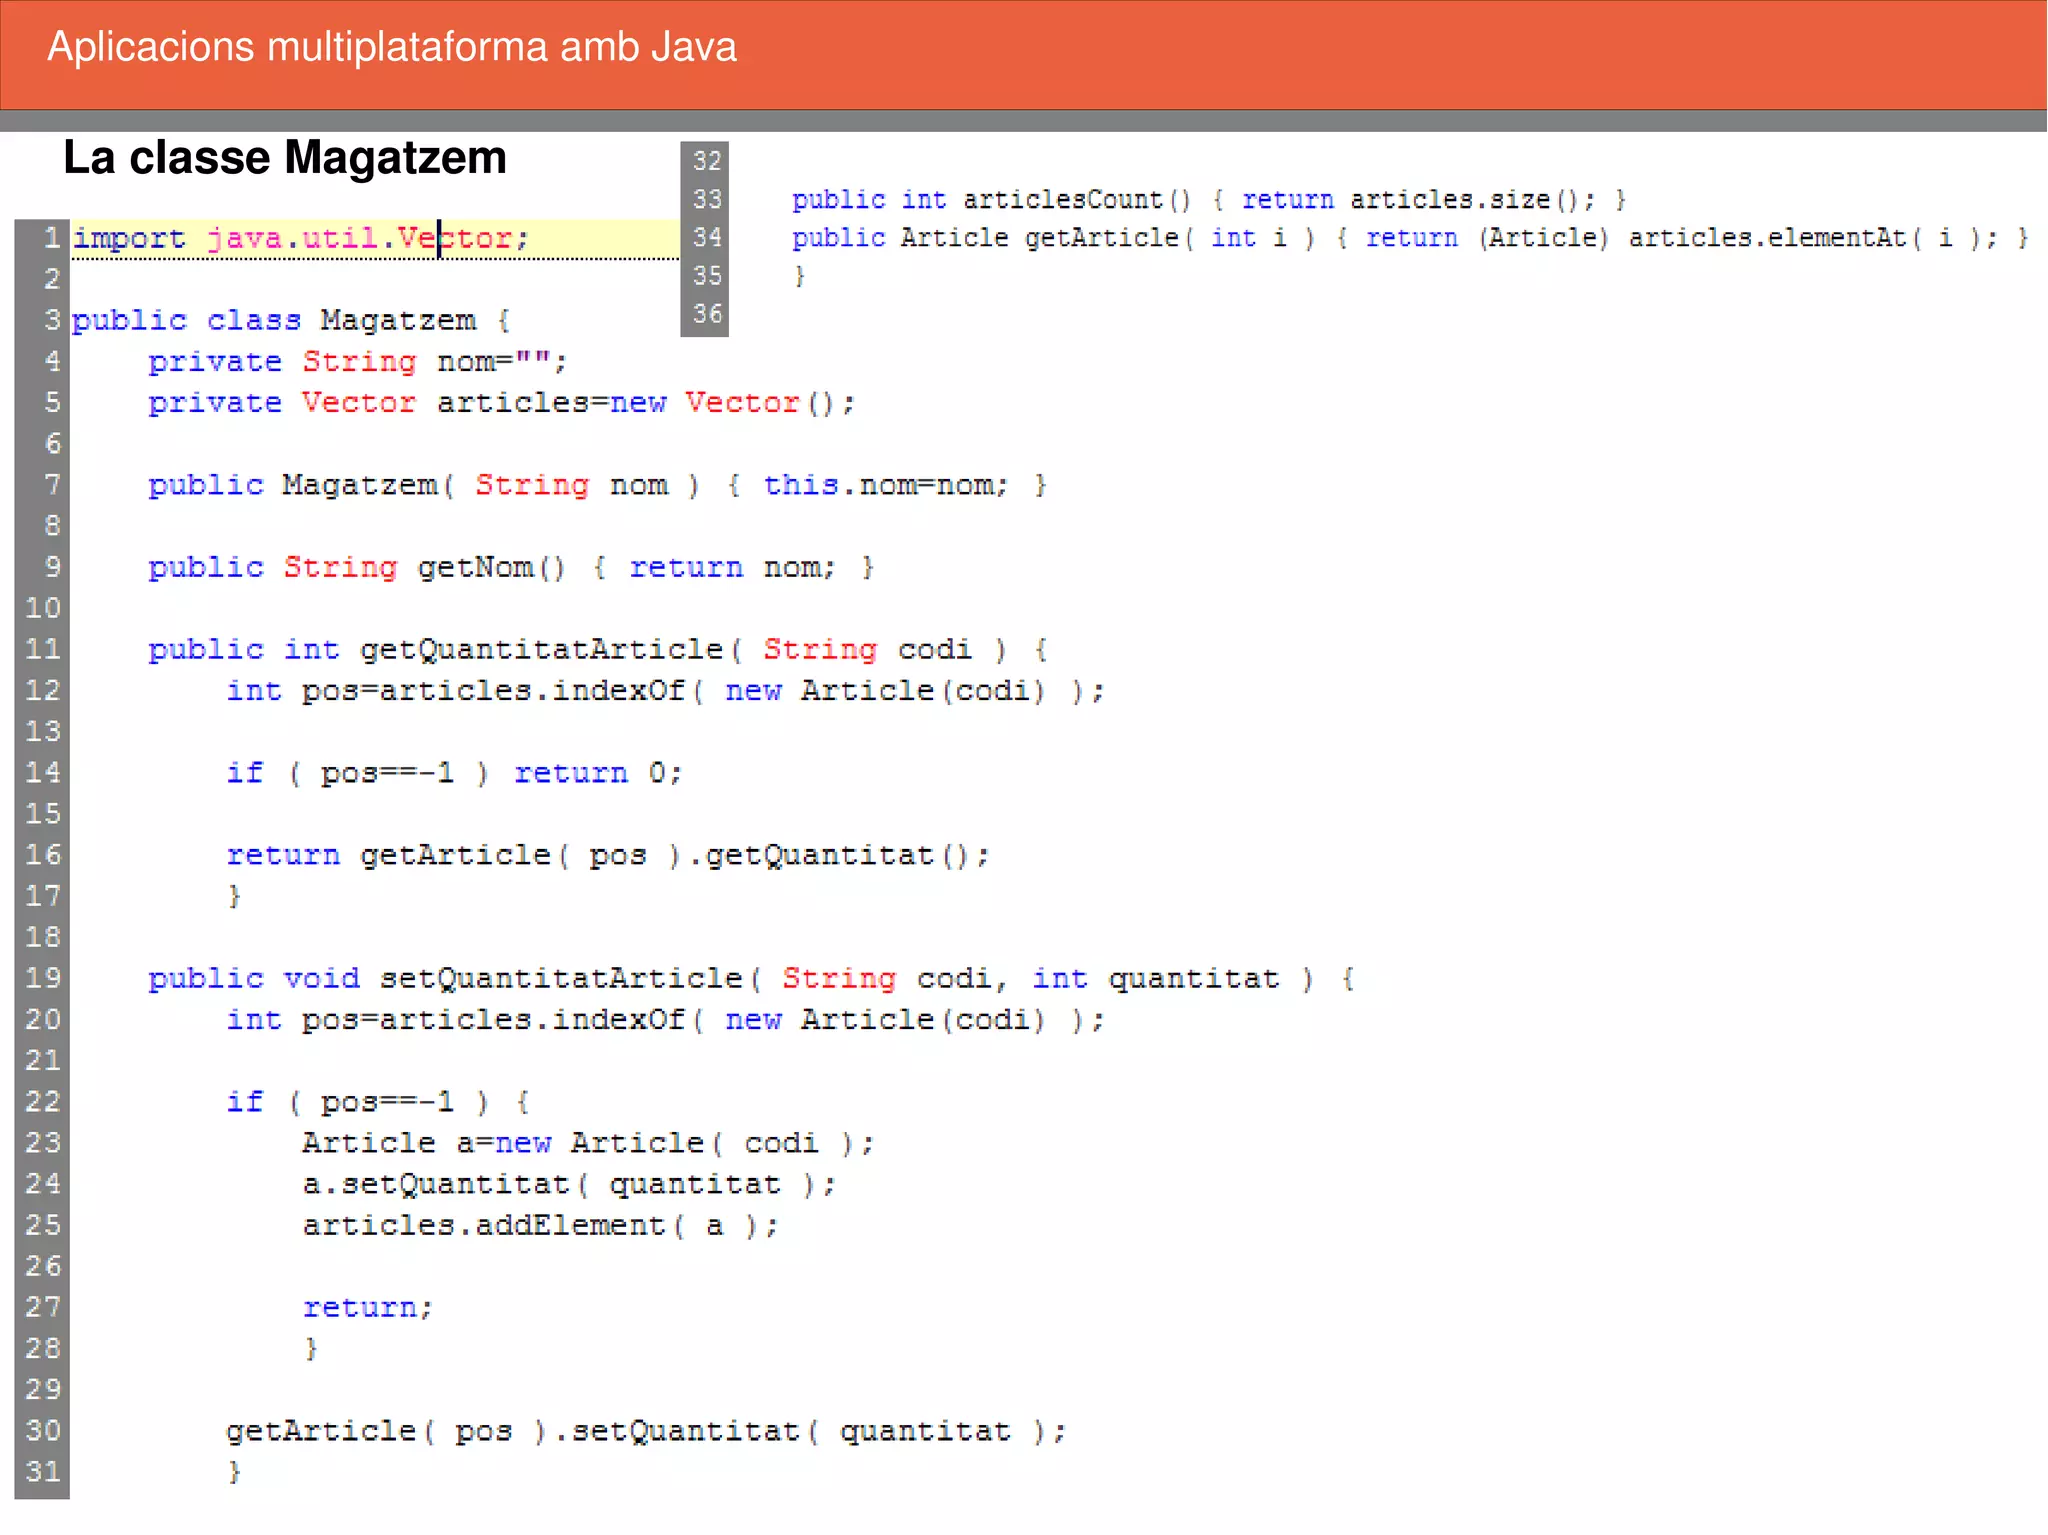Click the 'return;' statement on line 27
This screenshot has height=1535, width=2048.
click(367, 1307)
